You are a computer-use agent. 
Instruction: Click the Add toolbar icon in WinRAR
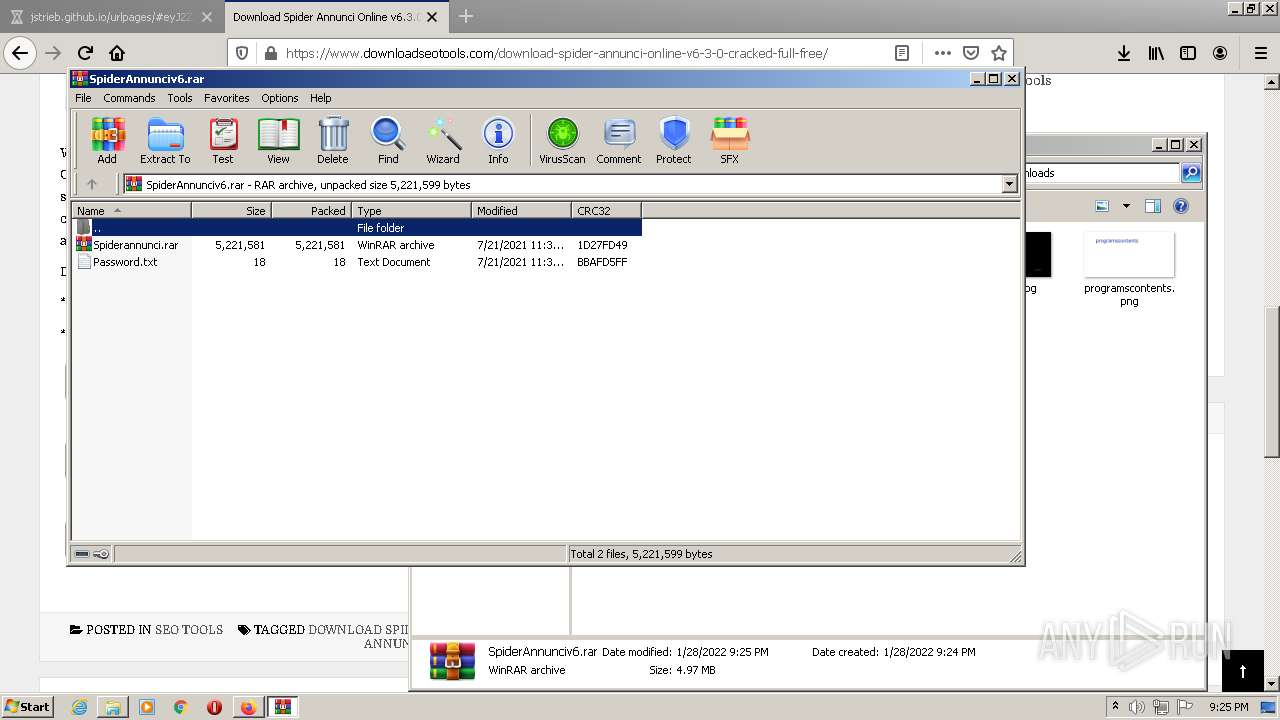pos(107,140)
